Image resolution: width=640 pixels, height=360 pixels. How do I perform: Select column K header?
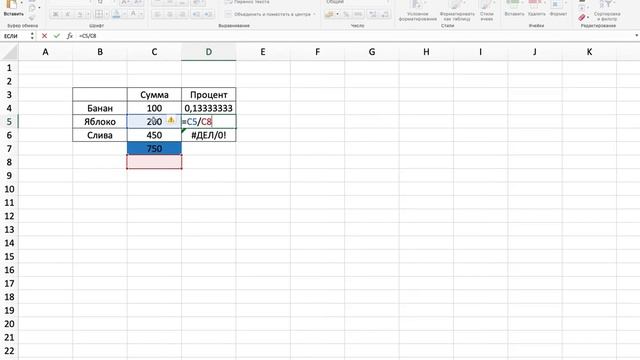pyautogui.click(x=589, y=52)
